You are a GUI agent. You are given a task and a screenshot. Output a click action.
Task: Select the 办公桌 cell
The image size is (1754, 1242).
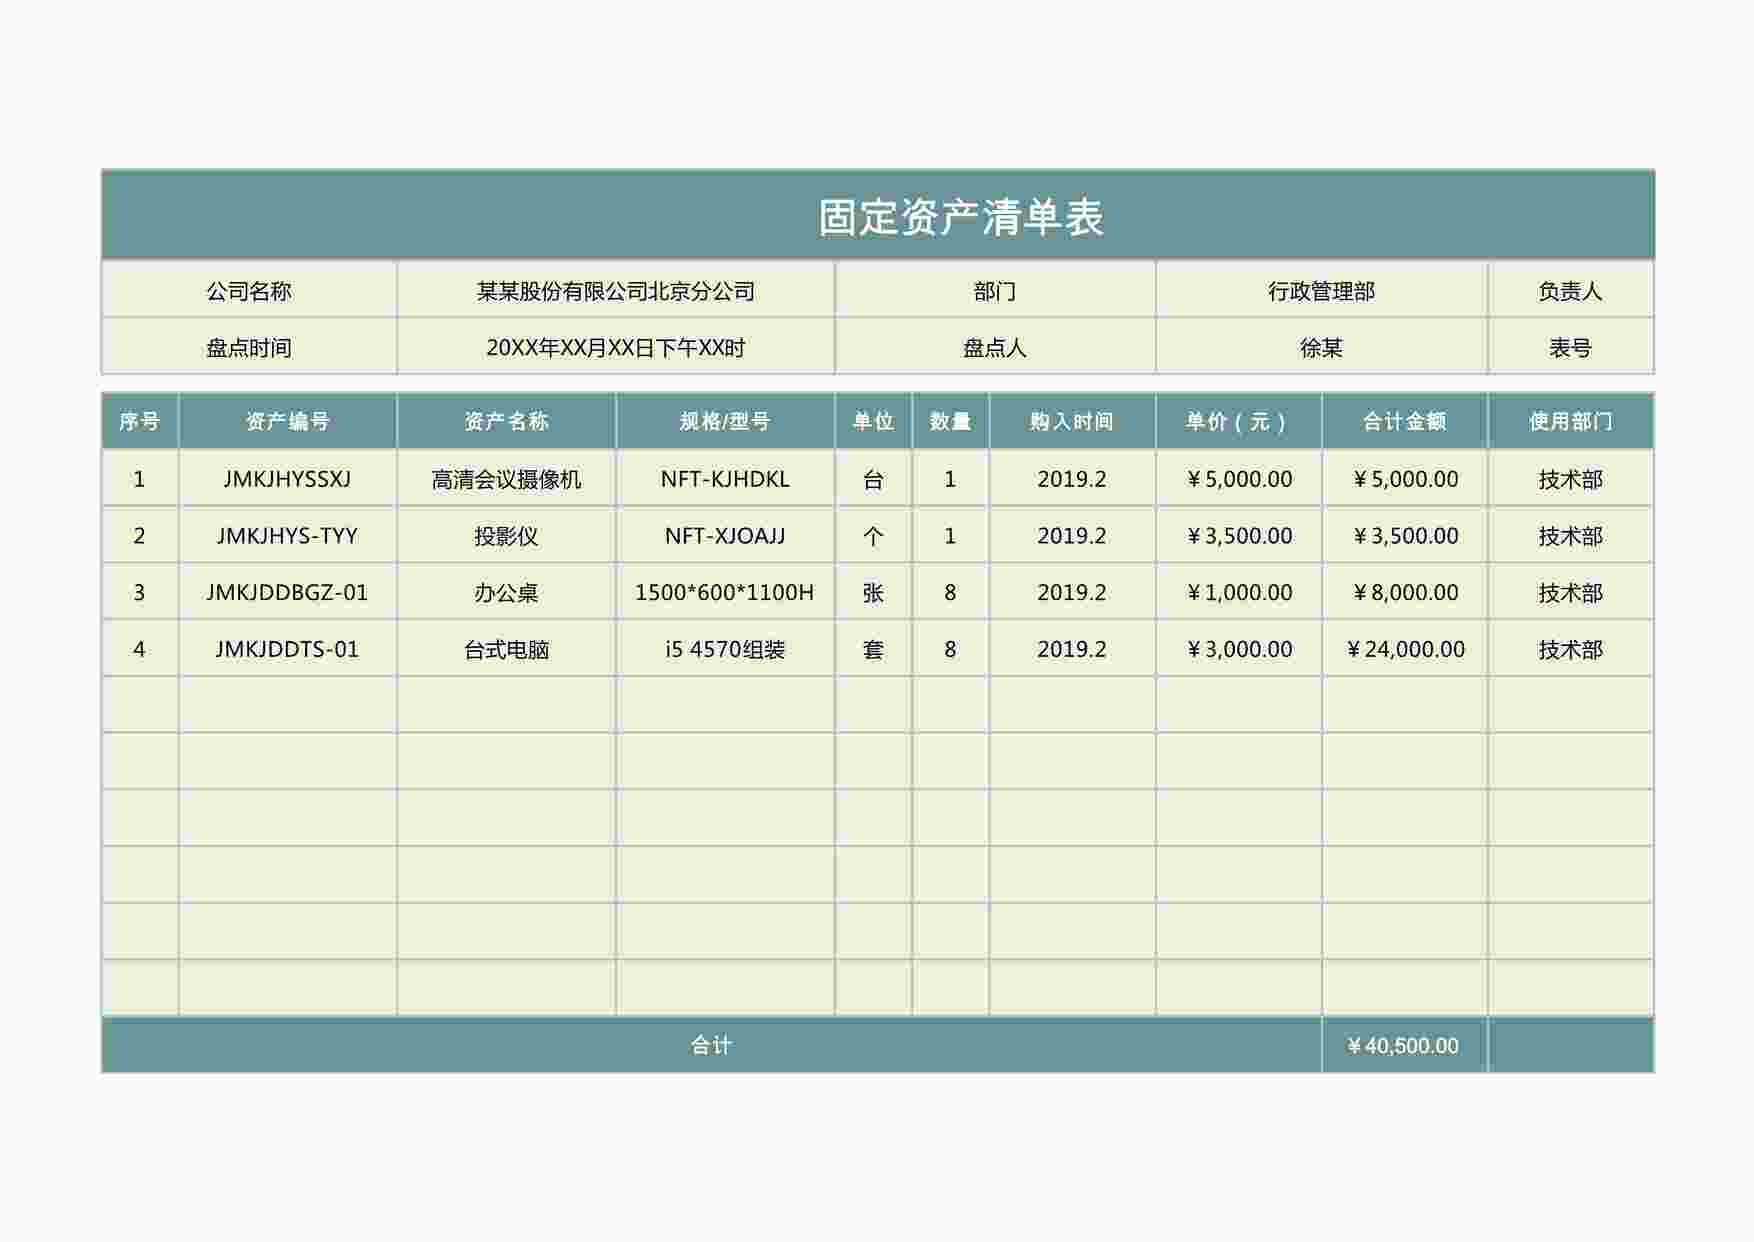point(507,592)
